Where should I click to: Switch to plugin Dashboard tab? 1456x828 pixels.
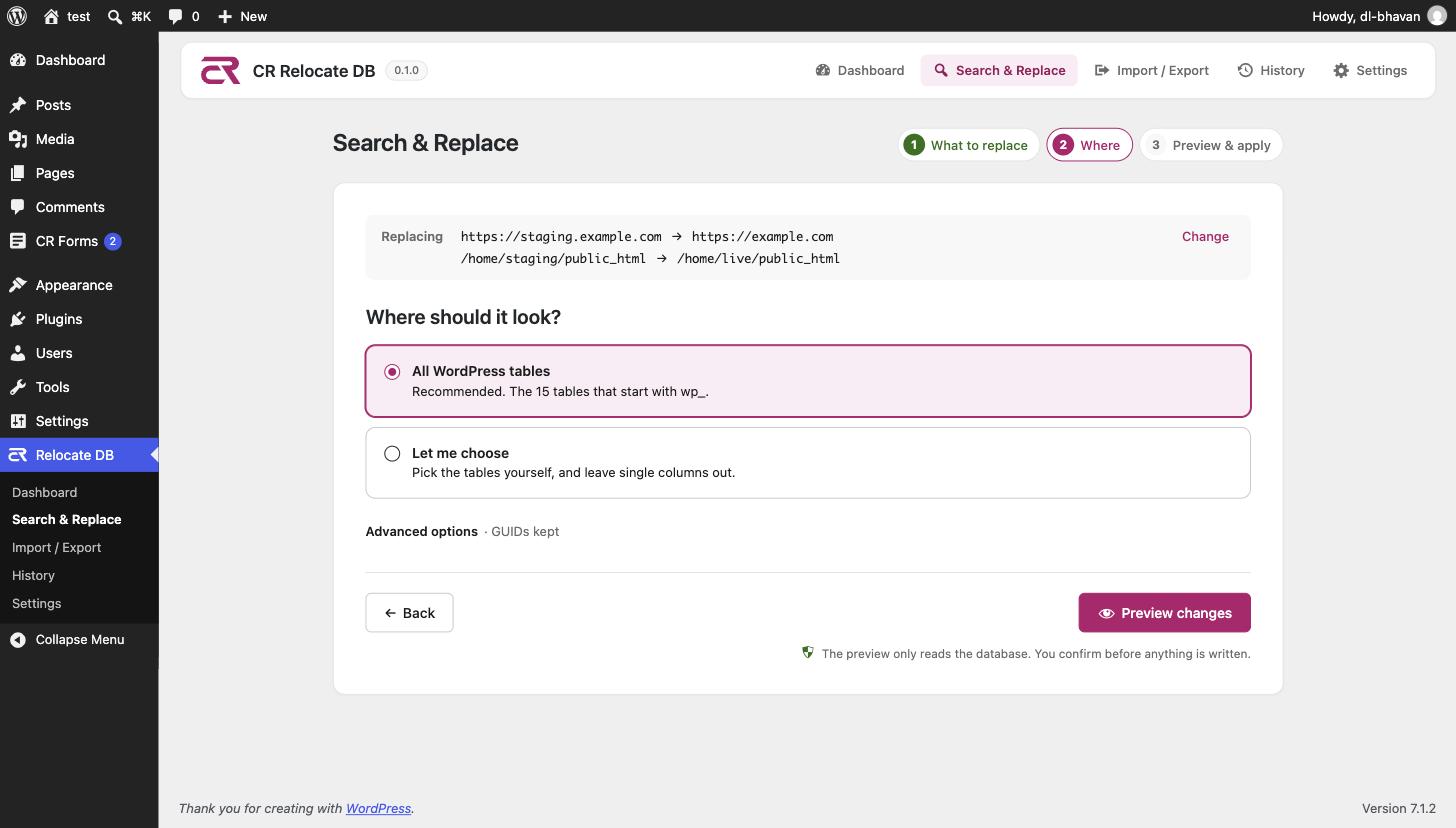pyautogui.click(x=860, y=70)
